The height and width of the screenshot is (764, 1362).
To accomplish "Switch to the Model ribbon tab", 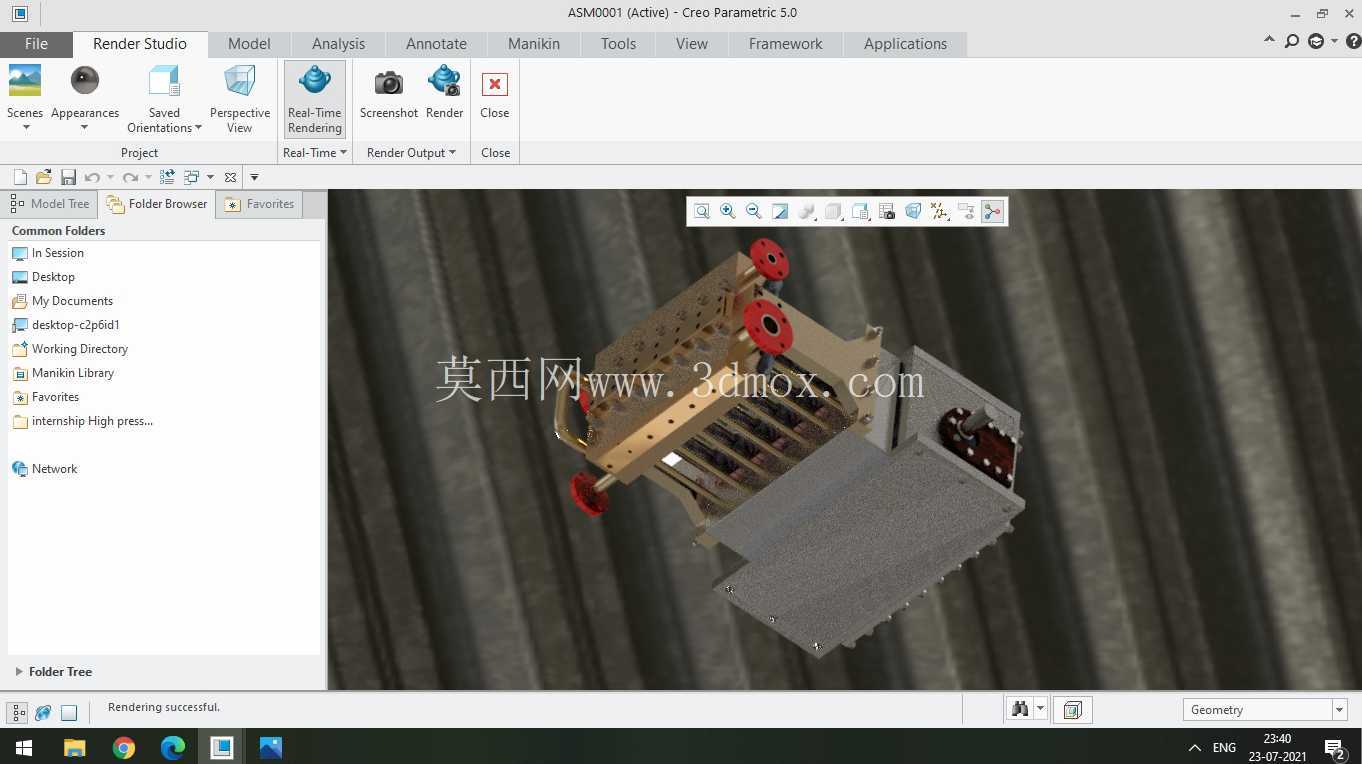I will (x=249, y=44).
